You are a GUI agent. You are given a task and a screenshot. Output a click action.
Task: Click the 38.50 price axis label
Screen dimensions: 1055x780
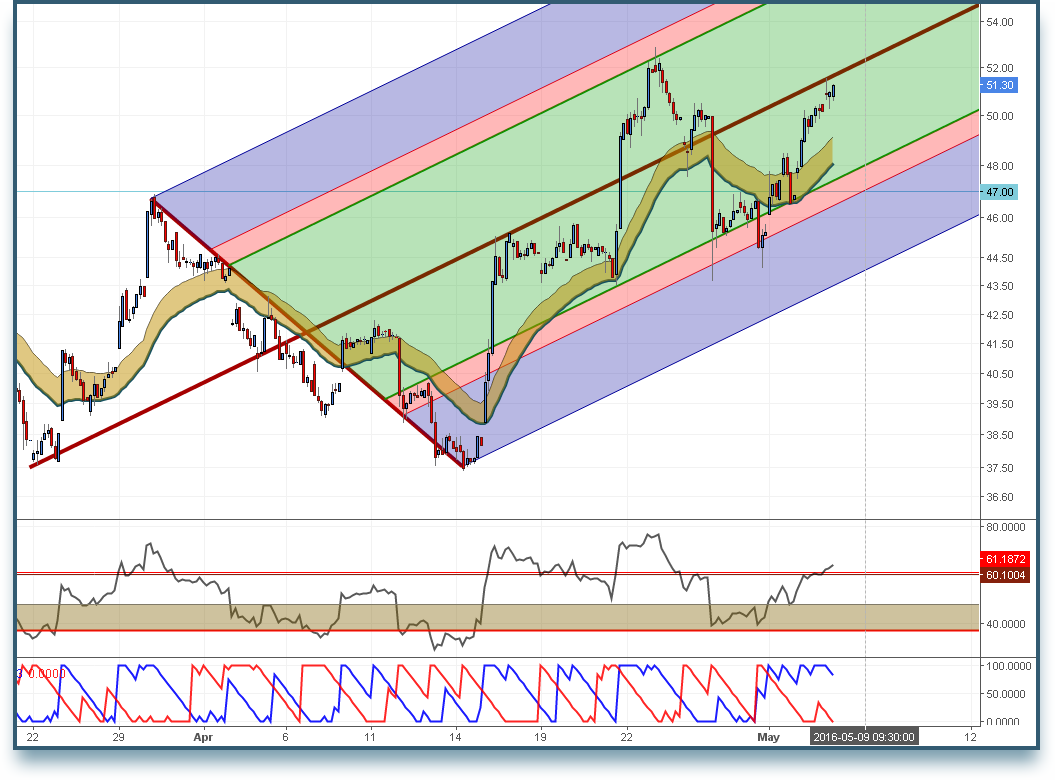[1000, 435]
